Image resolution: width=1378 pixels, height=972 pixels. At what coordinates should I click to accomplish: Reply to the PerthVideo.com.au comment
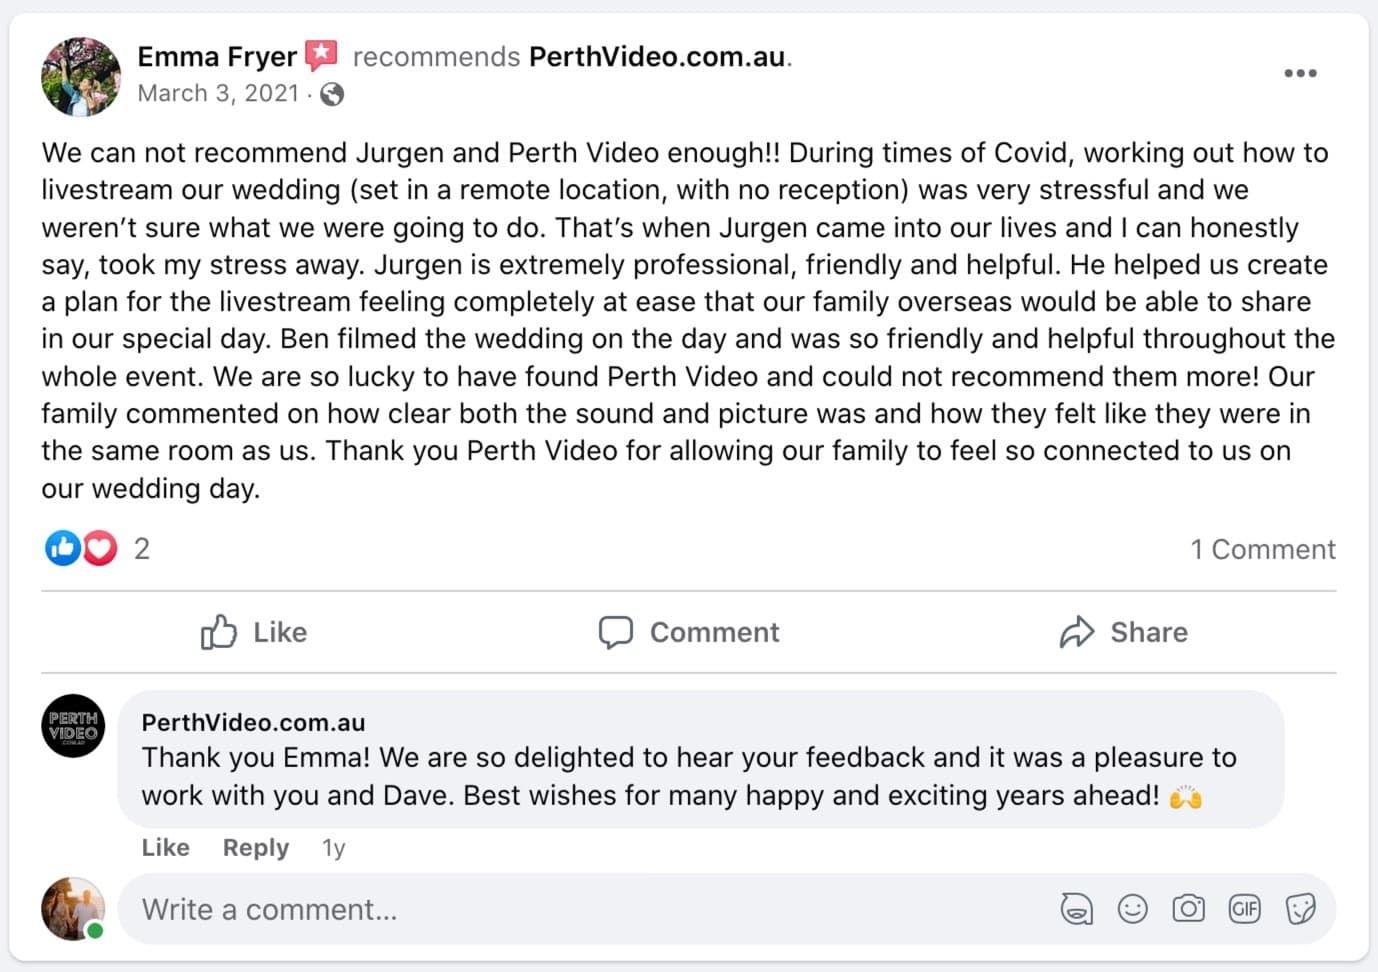(x=255, y=848)
